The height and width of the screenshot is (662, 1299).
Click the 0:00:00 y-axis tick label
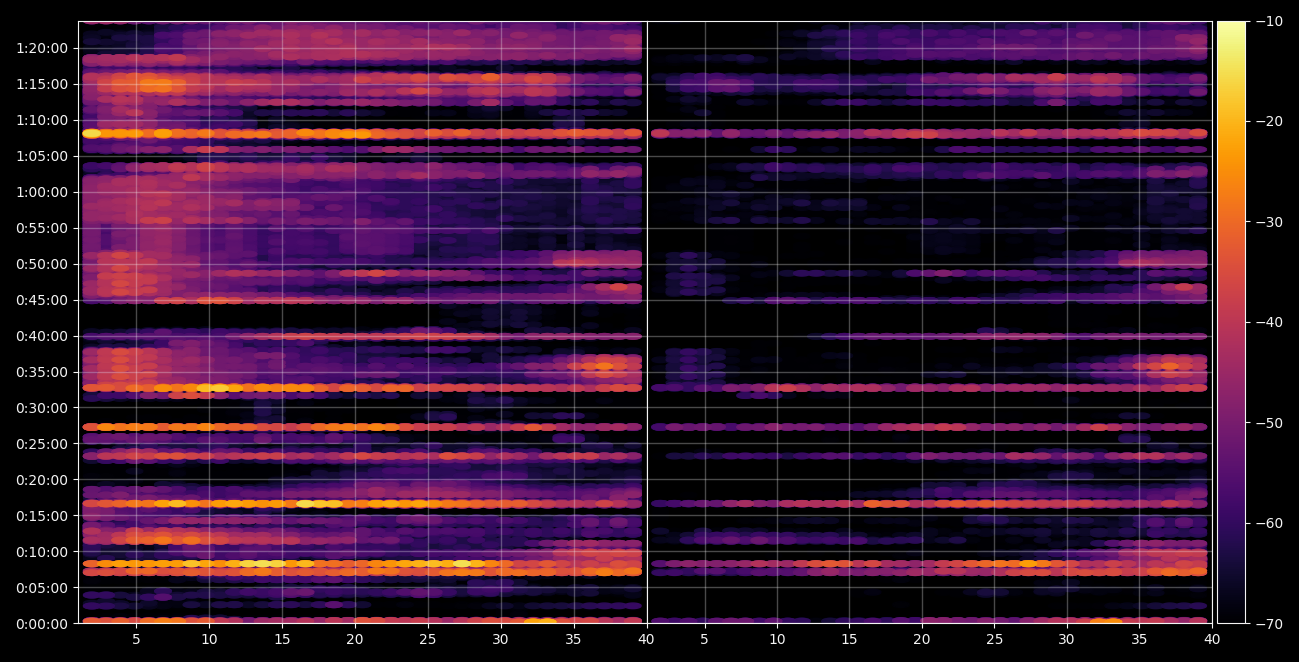[x=42, y=624]
